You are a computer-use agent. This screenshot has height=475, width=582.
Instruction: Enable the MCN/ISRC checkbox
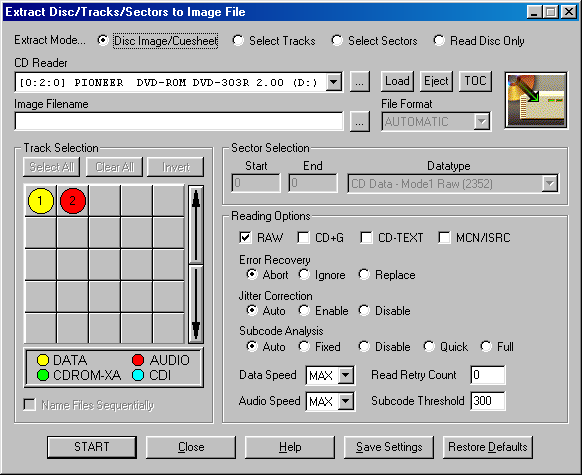(x=444, y=238)
